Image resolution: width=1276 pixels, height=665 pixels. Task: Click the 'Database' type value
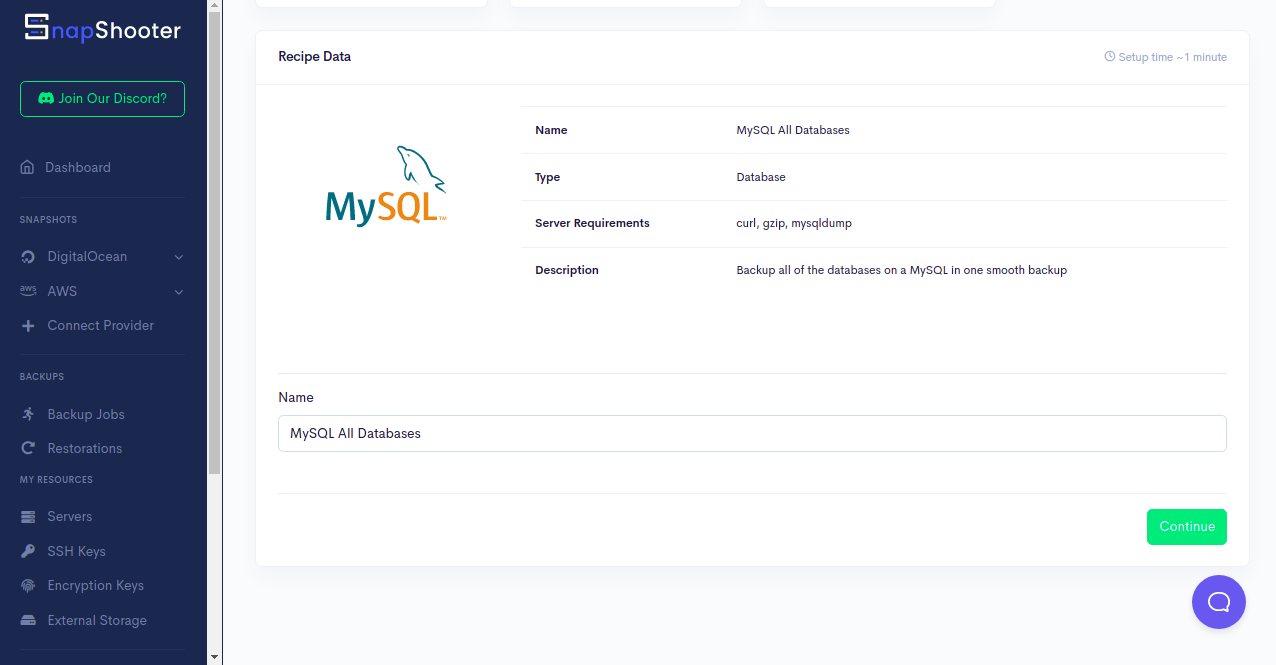[761, 177]
